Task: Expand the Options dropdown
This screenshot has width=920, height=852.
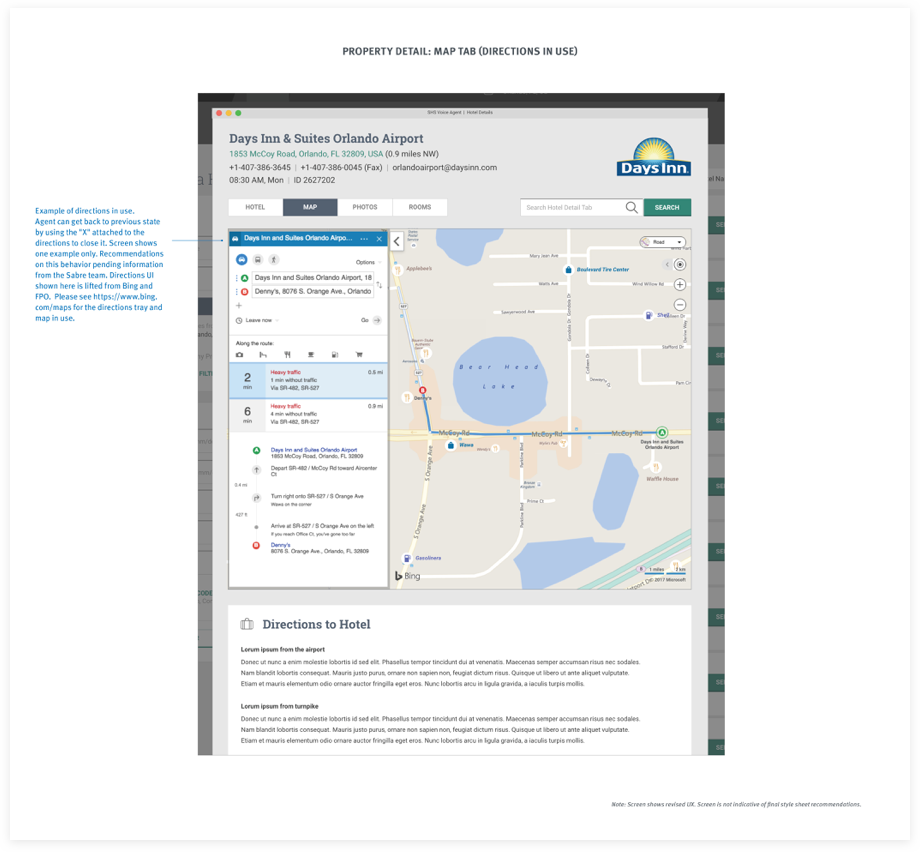Action: coord(368,262)
